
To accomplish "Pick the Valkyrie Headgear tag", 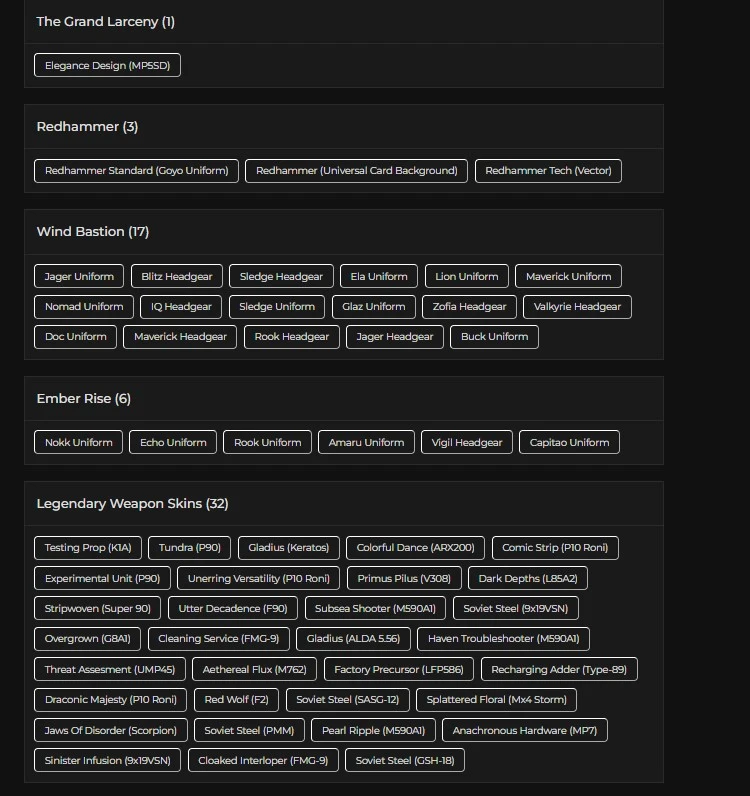I will [577, 307].
